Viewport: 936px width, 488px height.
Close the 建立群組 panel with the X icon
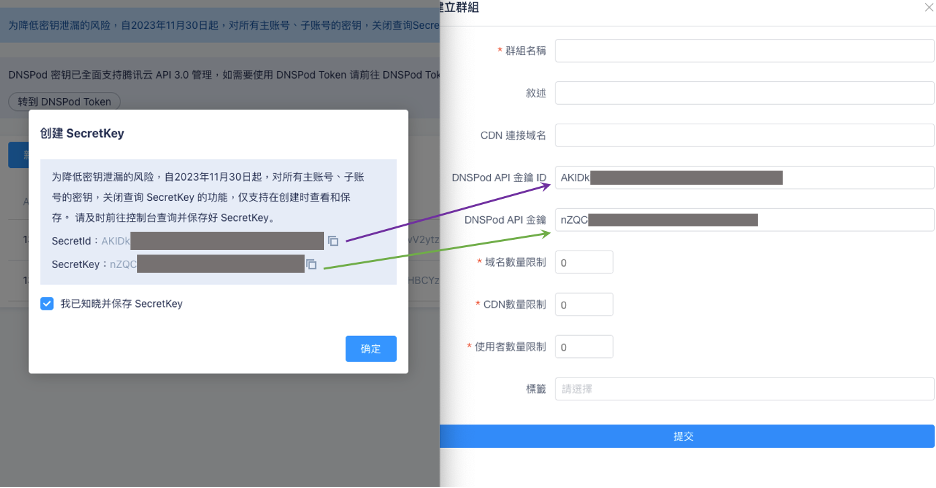click(927, 7)
